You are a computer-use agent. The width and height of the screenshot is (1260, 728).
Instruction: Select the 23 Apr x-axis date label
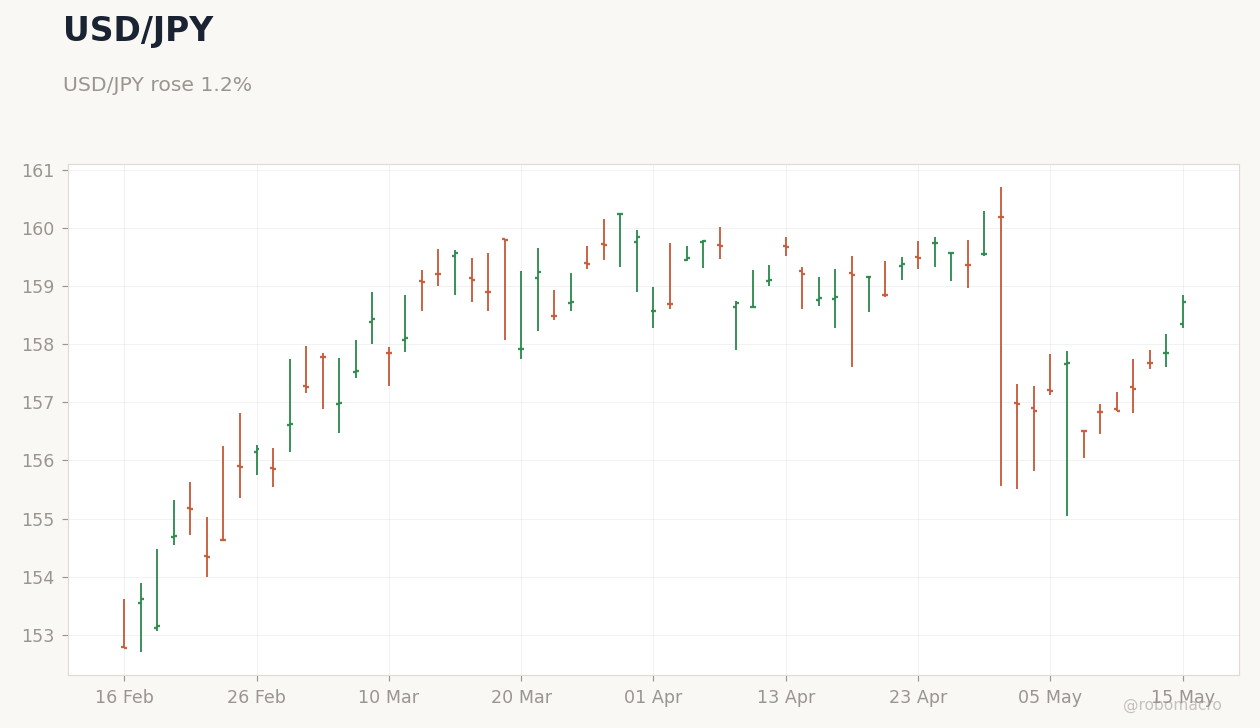[x=918, y=698]
